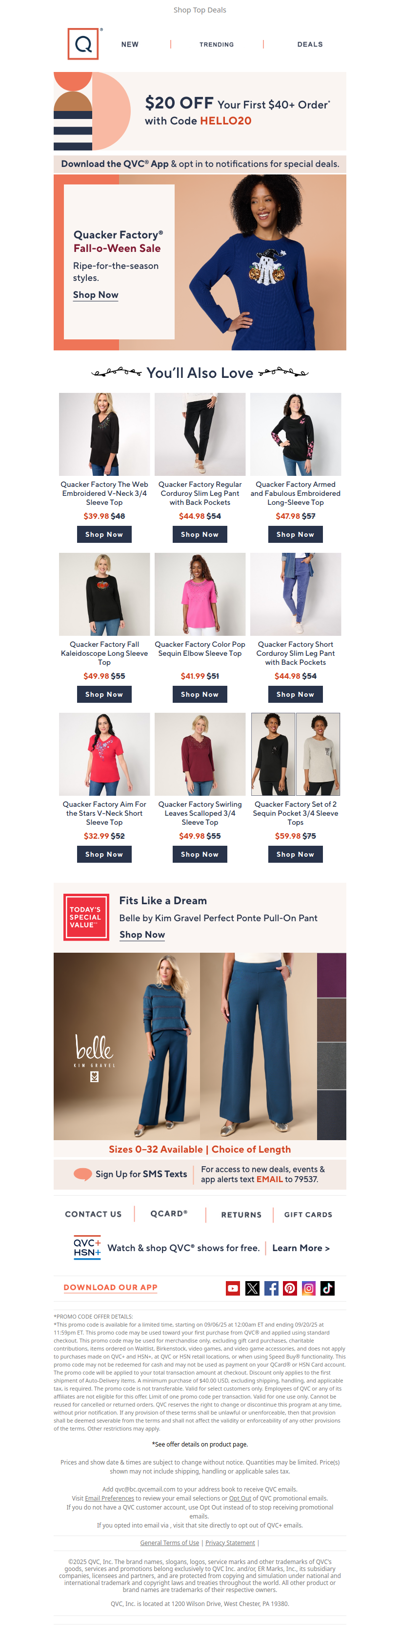Click the Learn More link
This screenshot has height=1627, width=400.
pos(301,1248)
